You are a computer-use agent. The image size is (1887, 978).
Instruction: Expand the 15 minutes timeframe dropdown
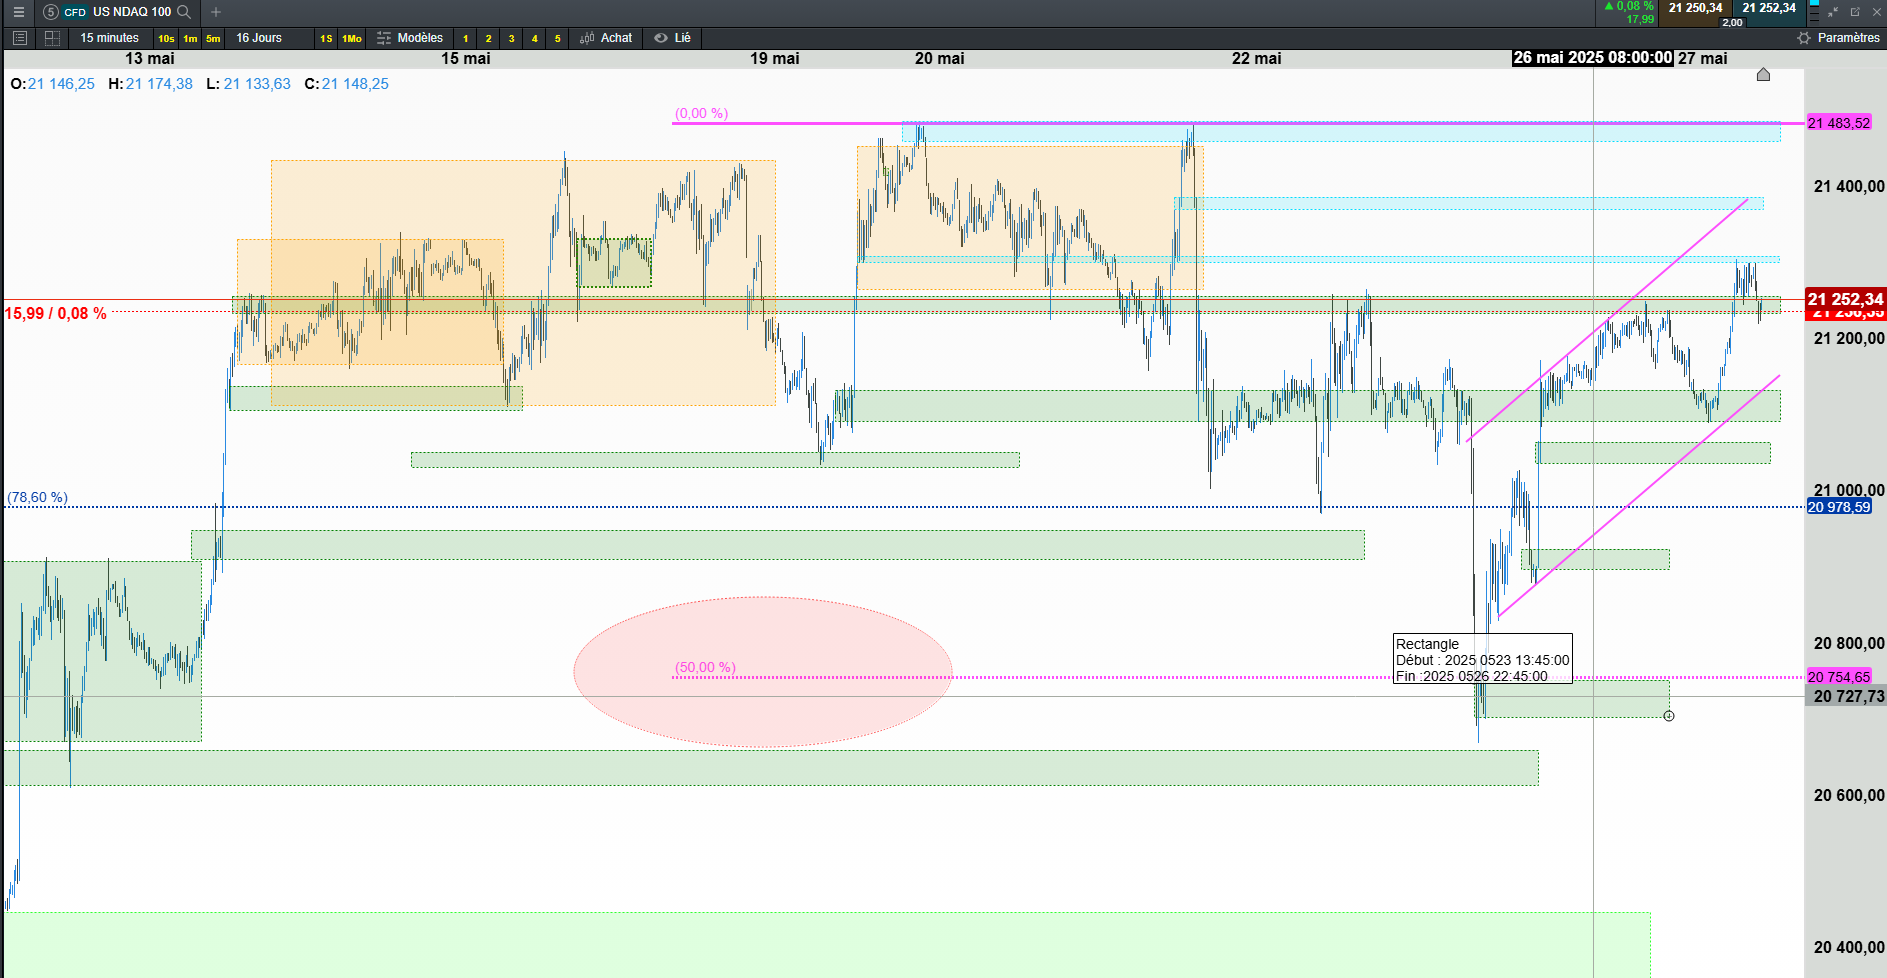coord(110,38)
